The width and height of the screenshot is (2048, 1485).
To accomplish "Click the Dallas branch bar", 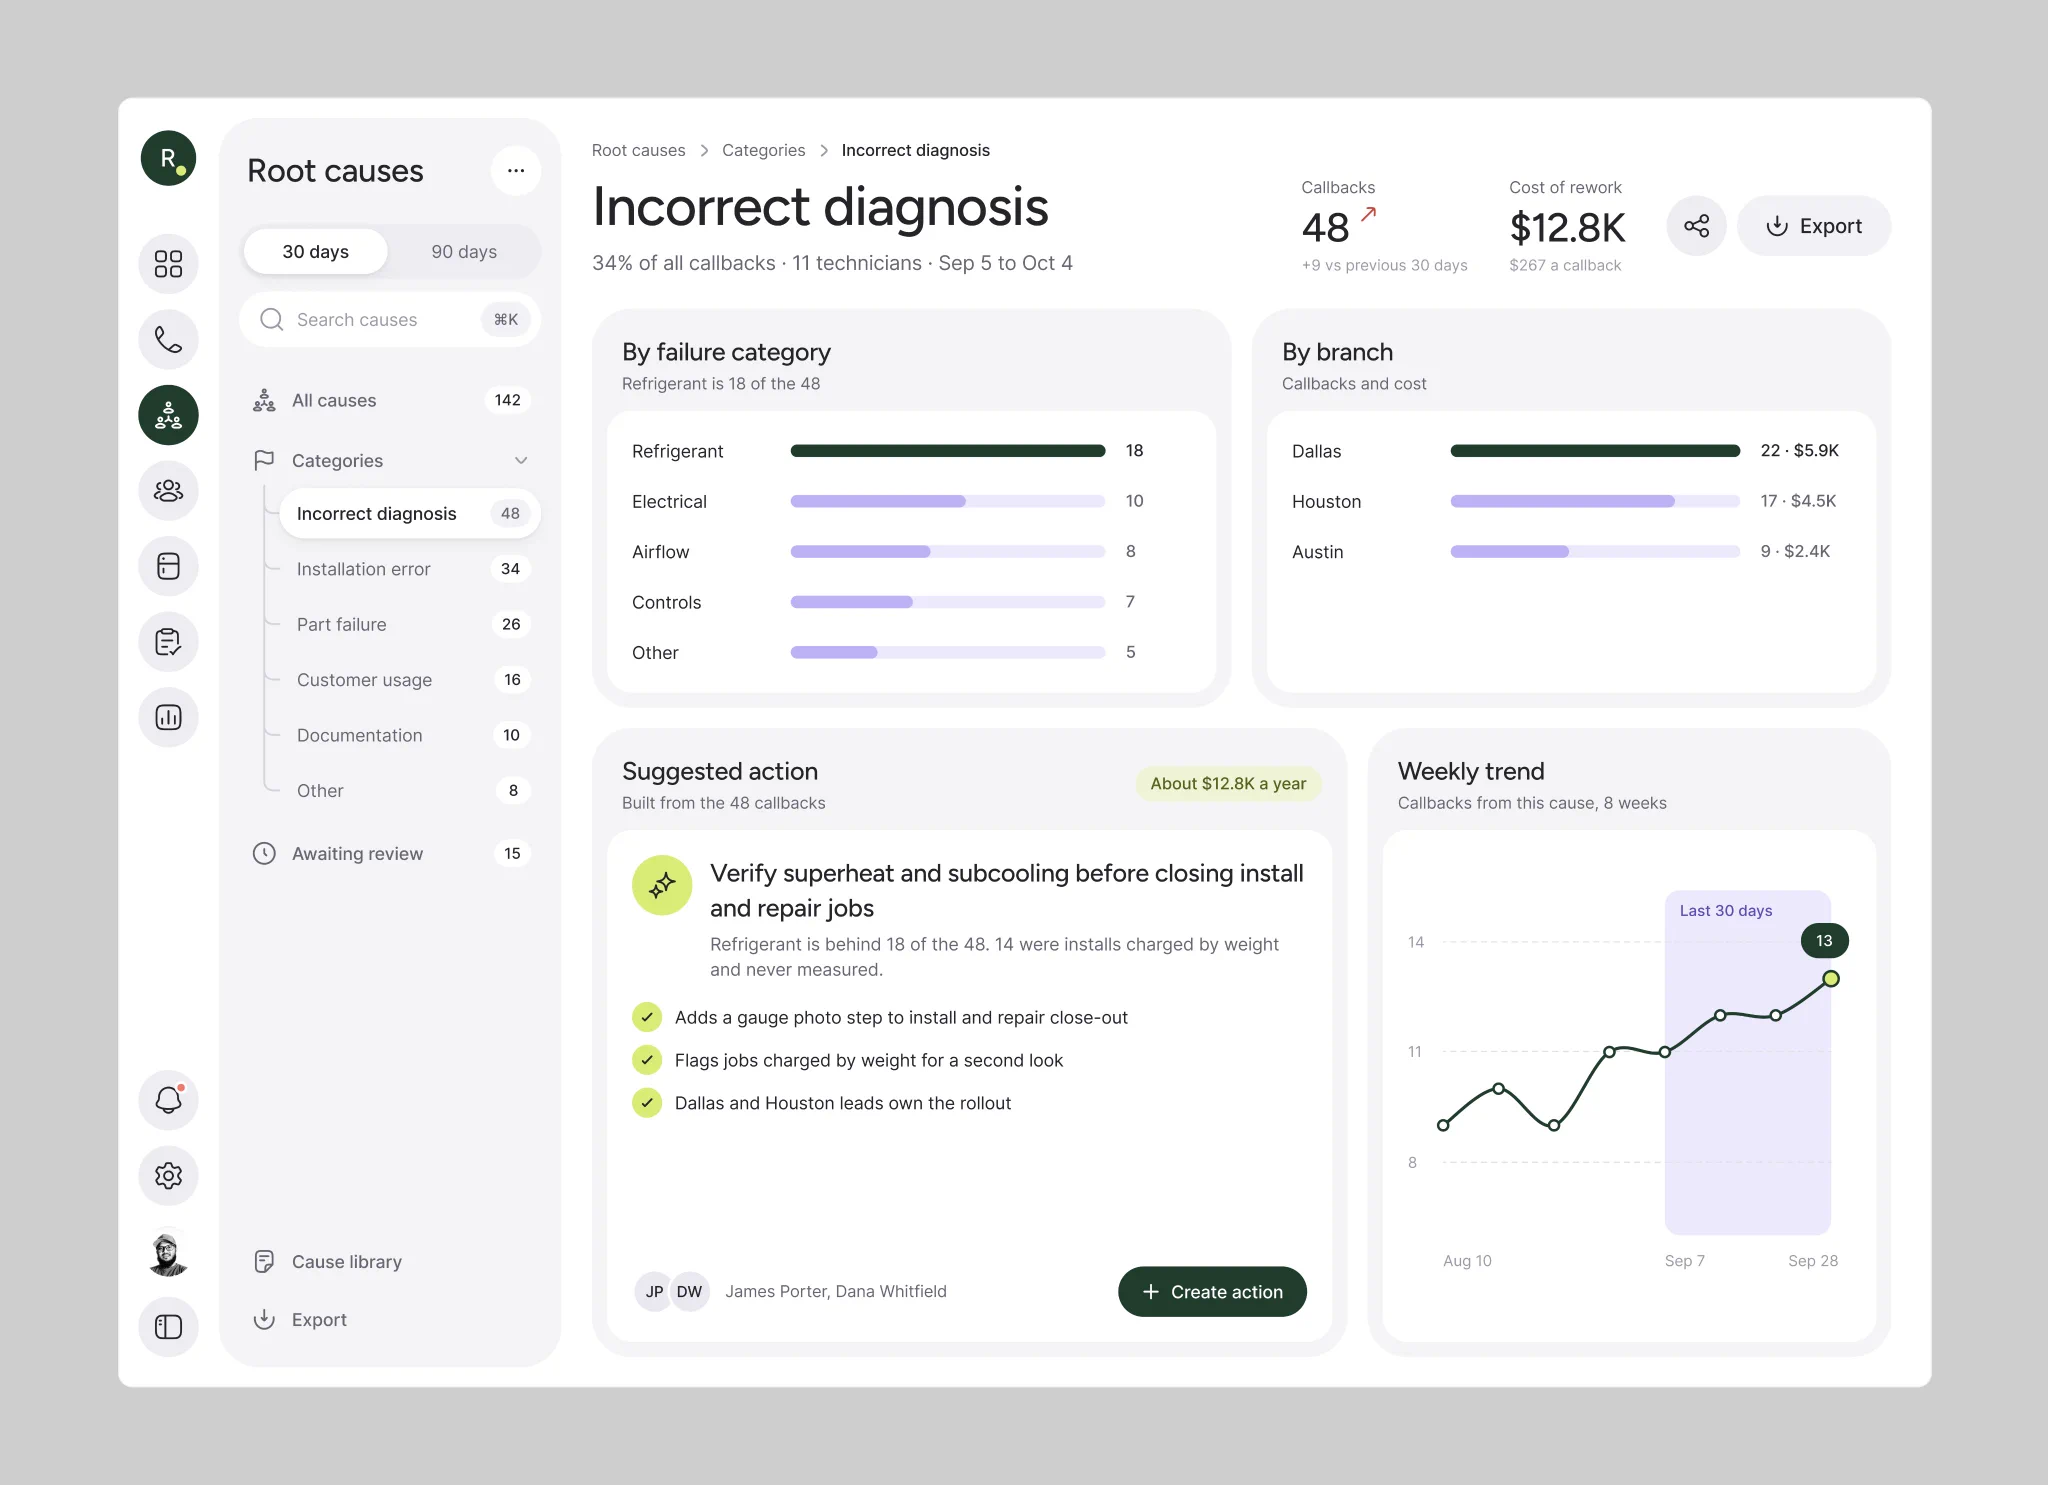I will pos(1595,451).
